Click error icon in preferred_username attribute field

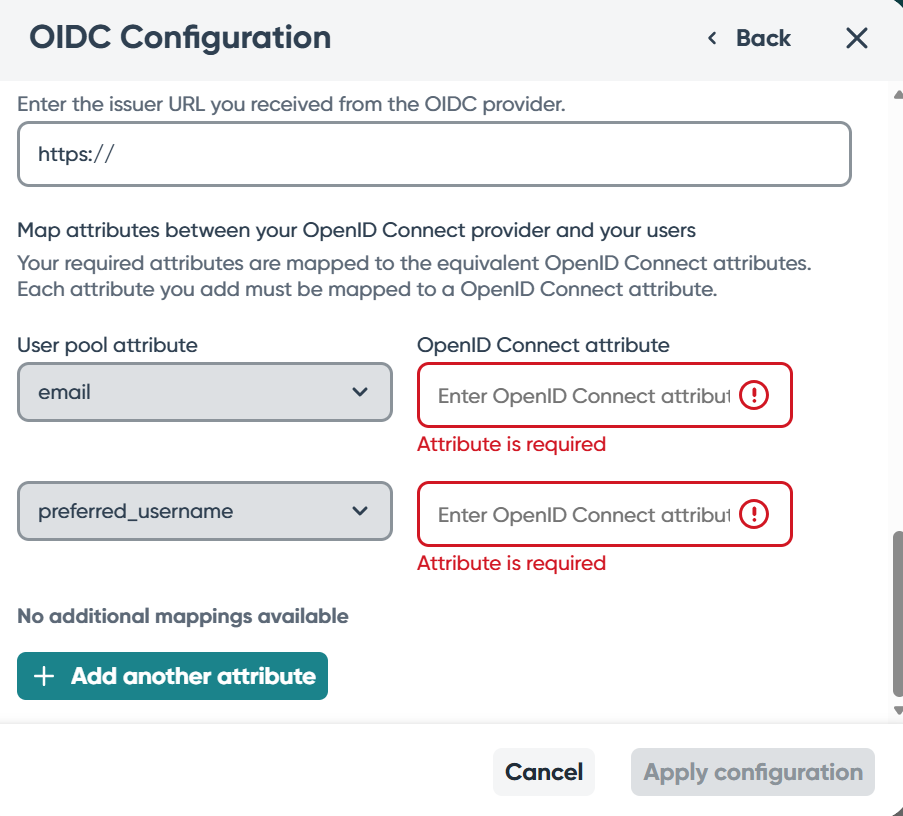[x=754, y=515]
